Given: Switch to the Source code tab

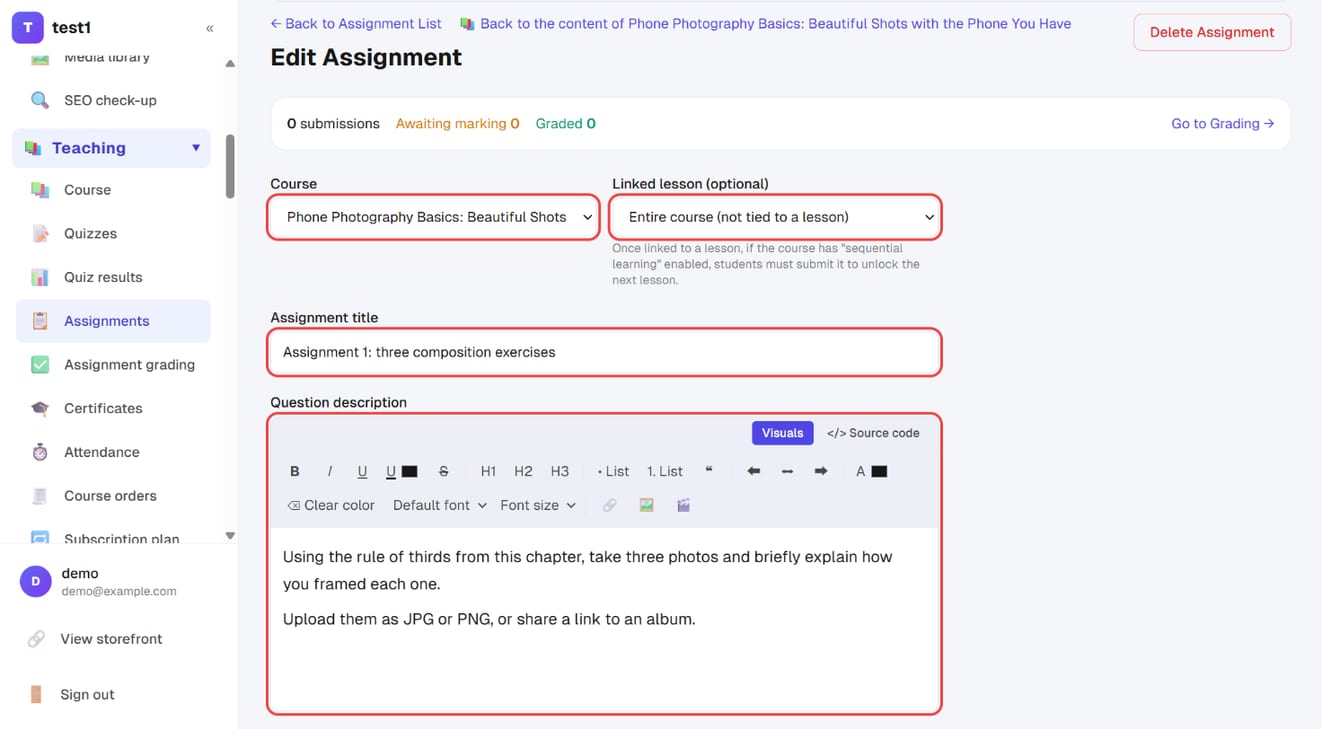Looking at the screenshot, I should pyautogui.click(x=873, y=433).
